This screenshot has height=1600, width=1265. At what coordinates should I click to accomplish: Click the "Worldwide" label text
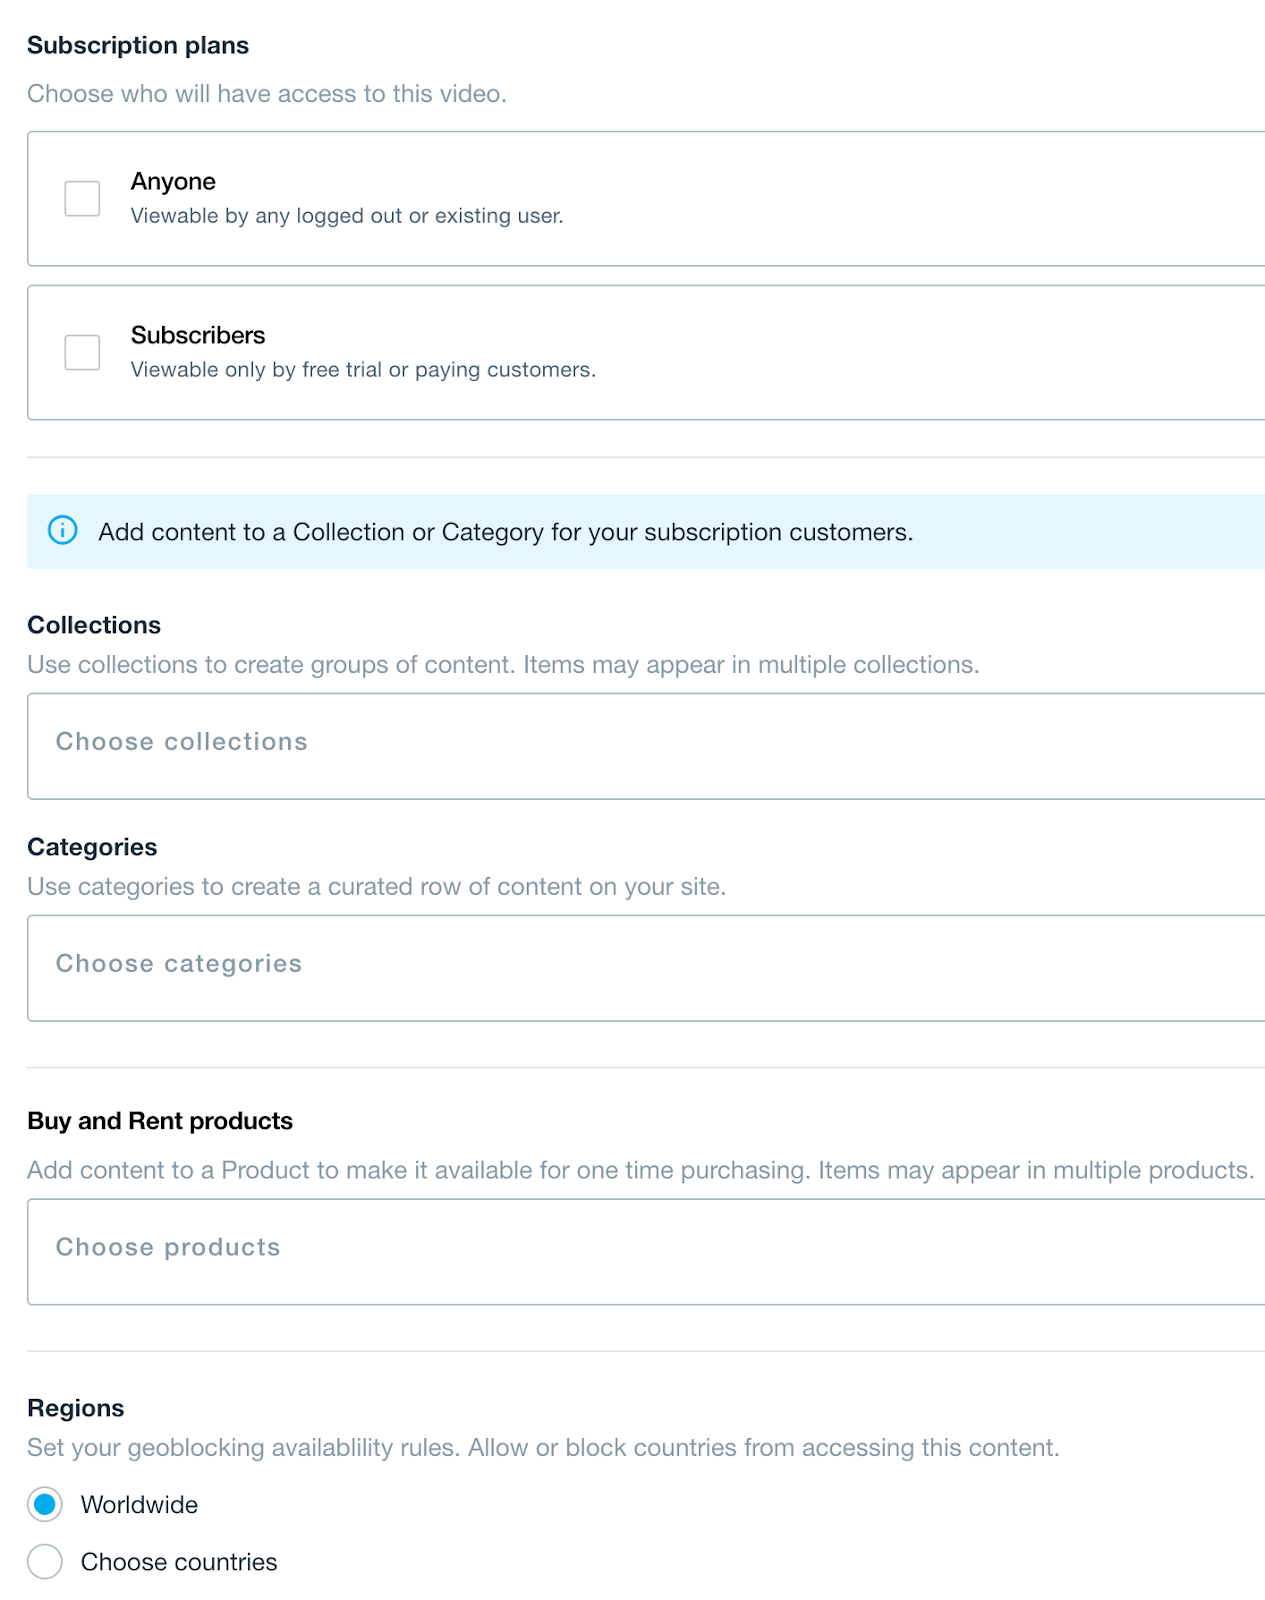[x=139, y=1505]
